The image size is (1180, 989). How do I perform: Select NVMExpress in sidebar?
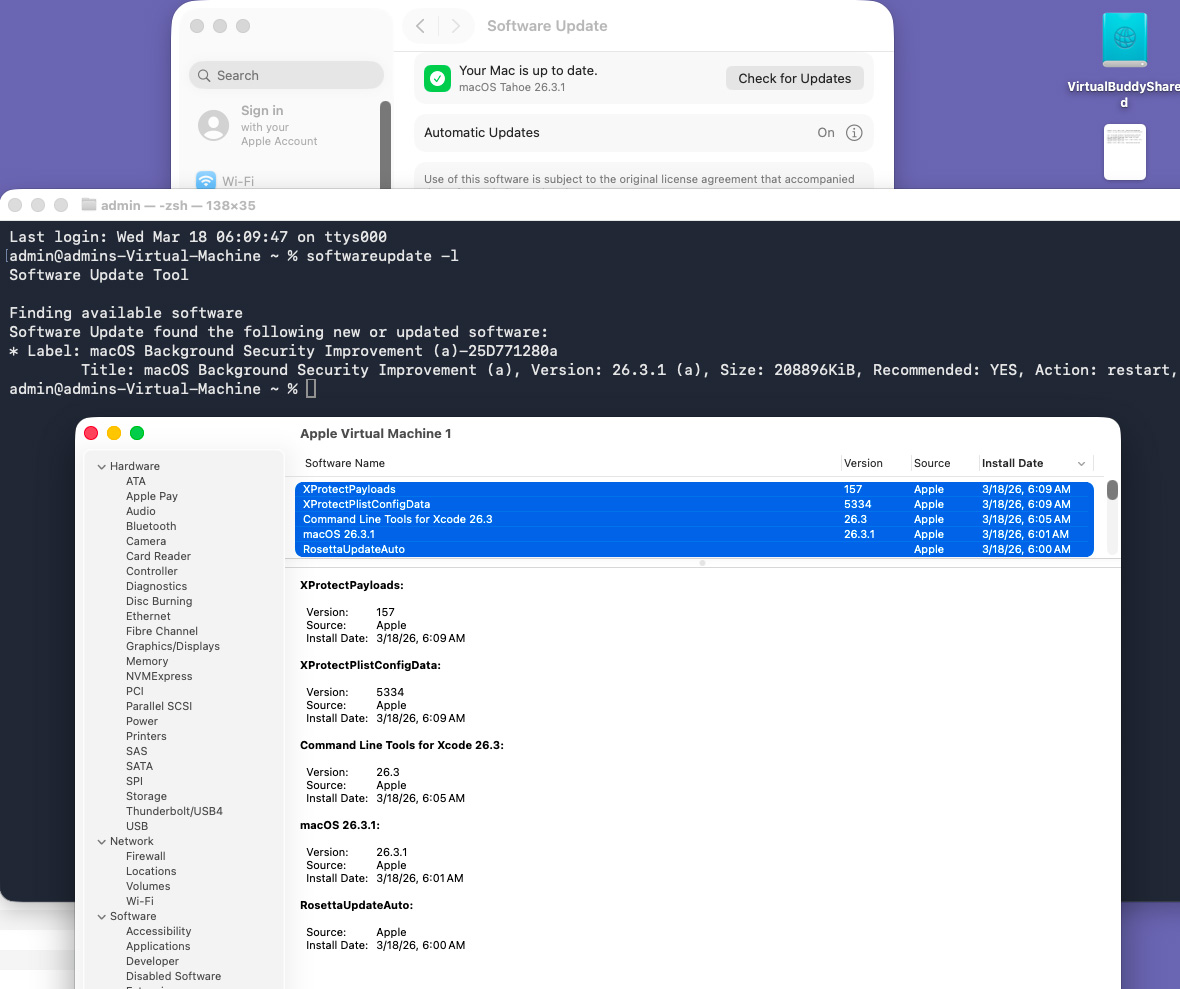(x=159, y=677)
